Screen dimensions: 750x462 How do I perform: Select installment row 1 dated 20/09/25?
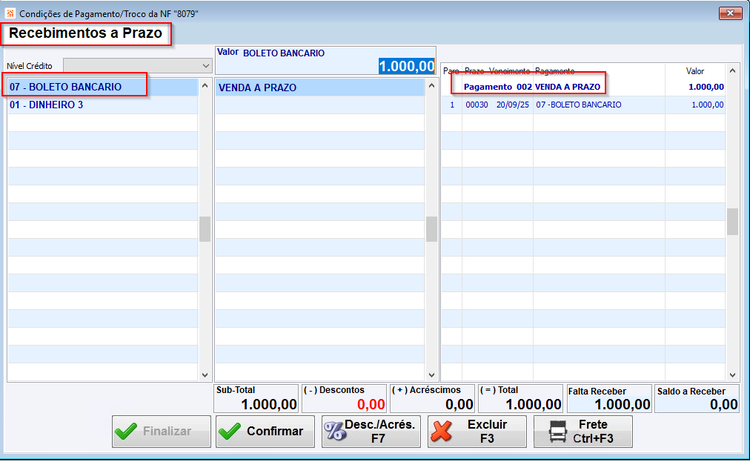(x=583, y=105)
